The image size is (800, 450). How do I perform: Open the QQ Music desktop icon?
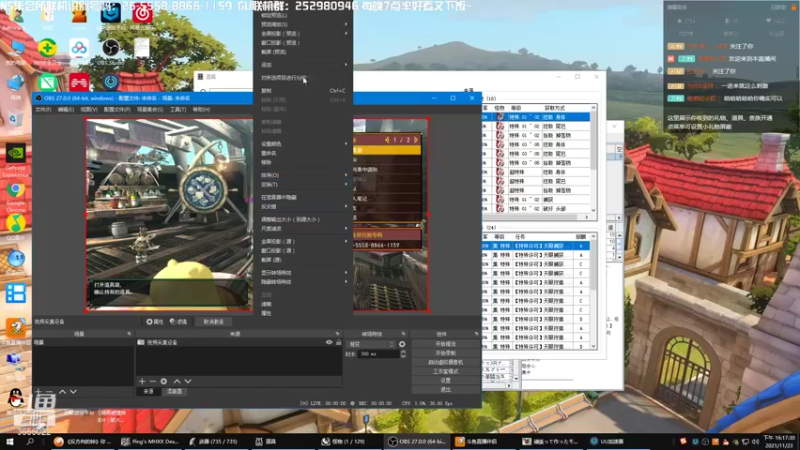tap(16, 223)
